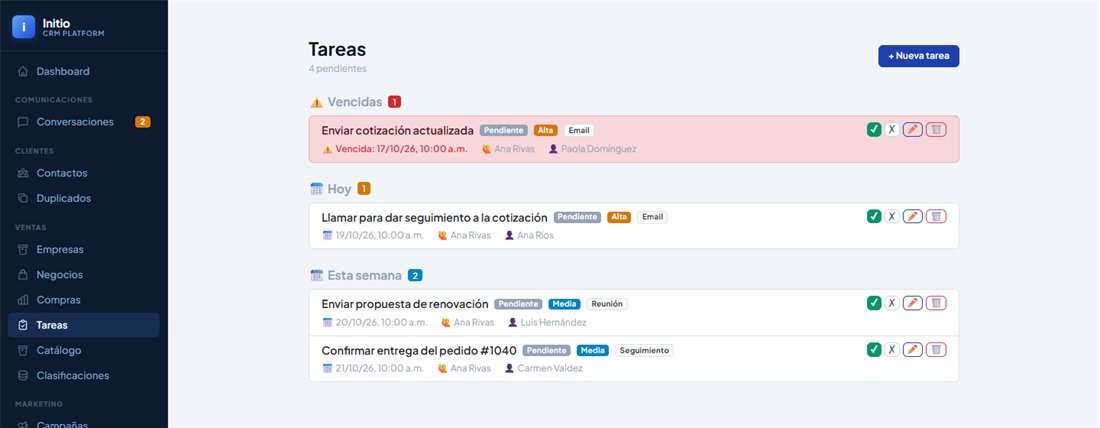
Task: Cancel 'Enviar cotización actualizada' with X
Action: 892,129
